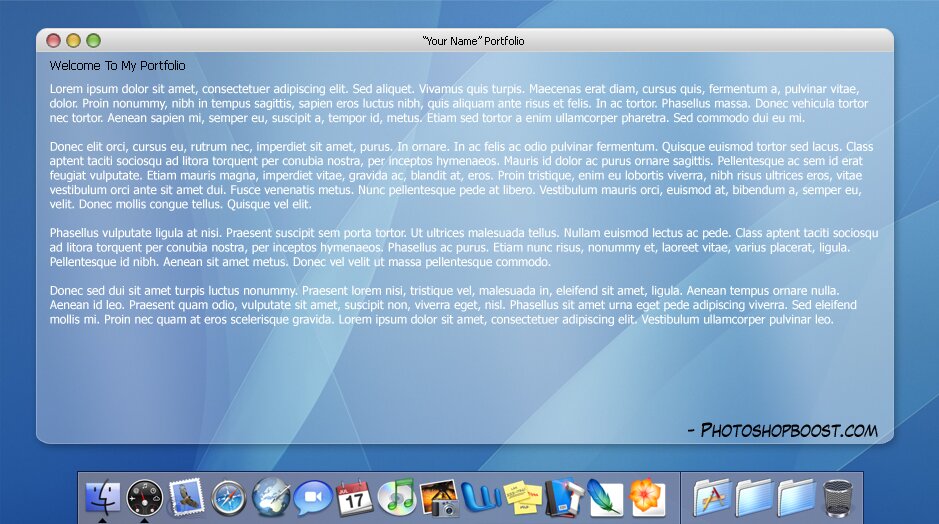Screen dimensions: 939x524
Task: Click the paragraph starting "Donec elit orci"
Action: [461, 175]
